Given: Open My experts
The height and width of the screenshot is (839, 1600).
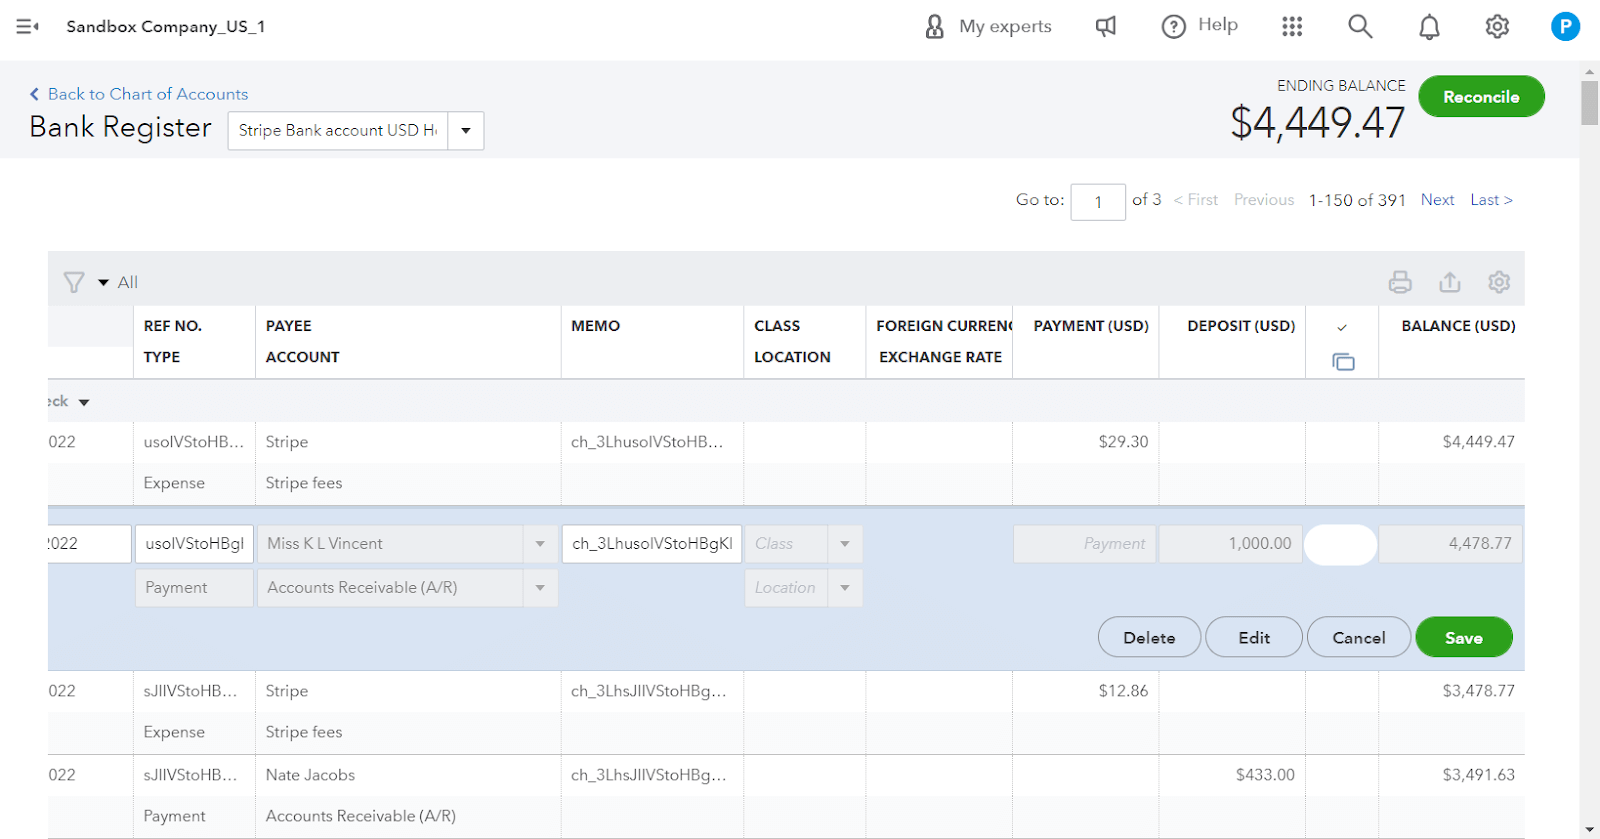Looking at the screenshot, I should coord(988,27).
